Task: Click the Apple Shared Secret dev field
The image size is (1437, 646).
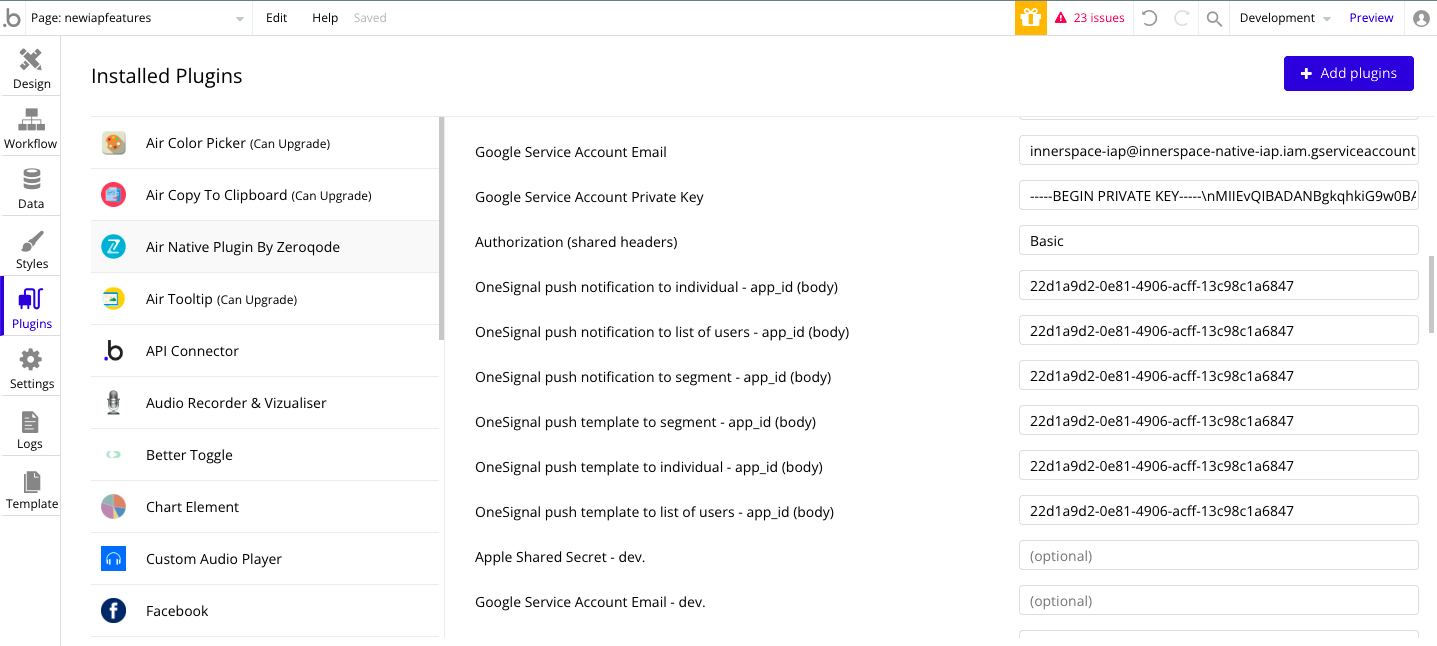Action: pos(1218,556)
